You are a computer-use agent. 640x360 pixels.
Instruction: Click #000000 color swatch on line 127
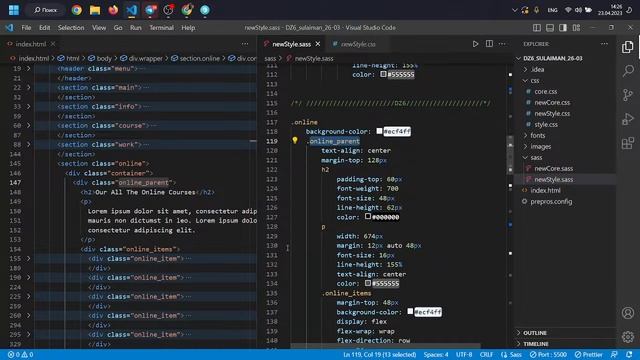click(x=368, y=216)
